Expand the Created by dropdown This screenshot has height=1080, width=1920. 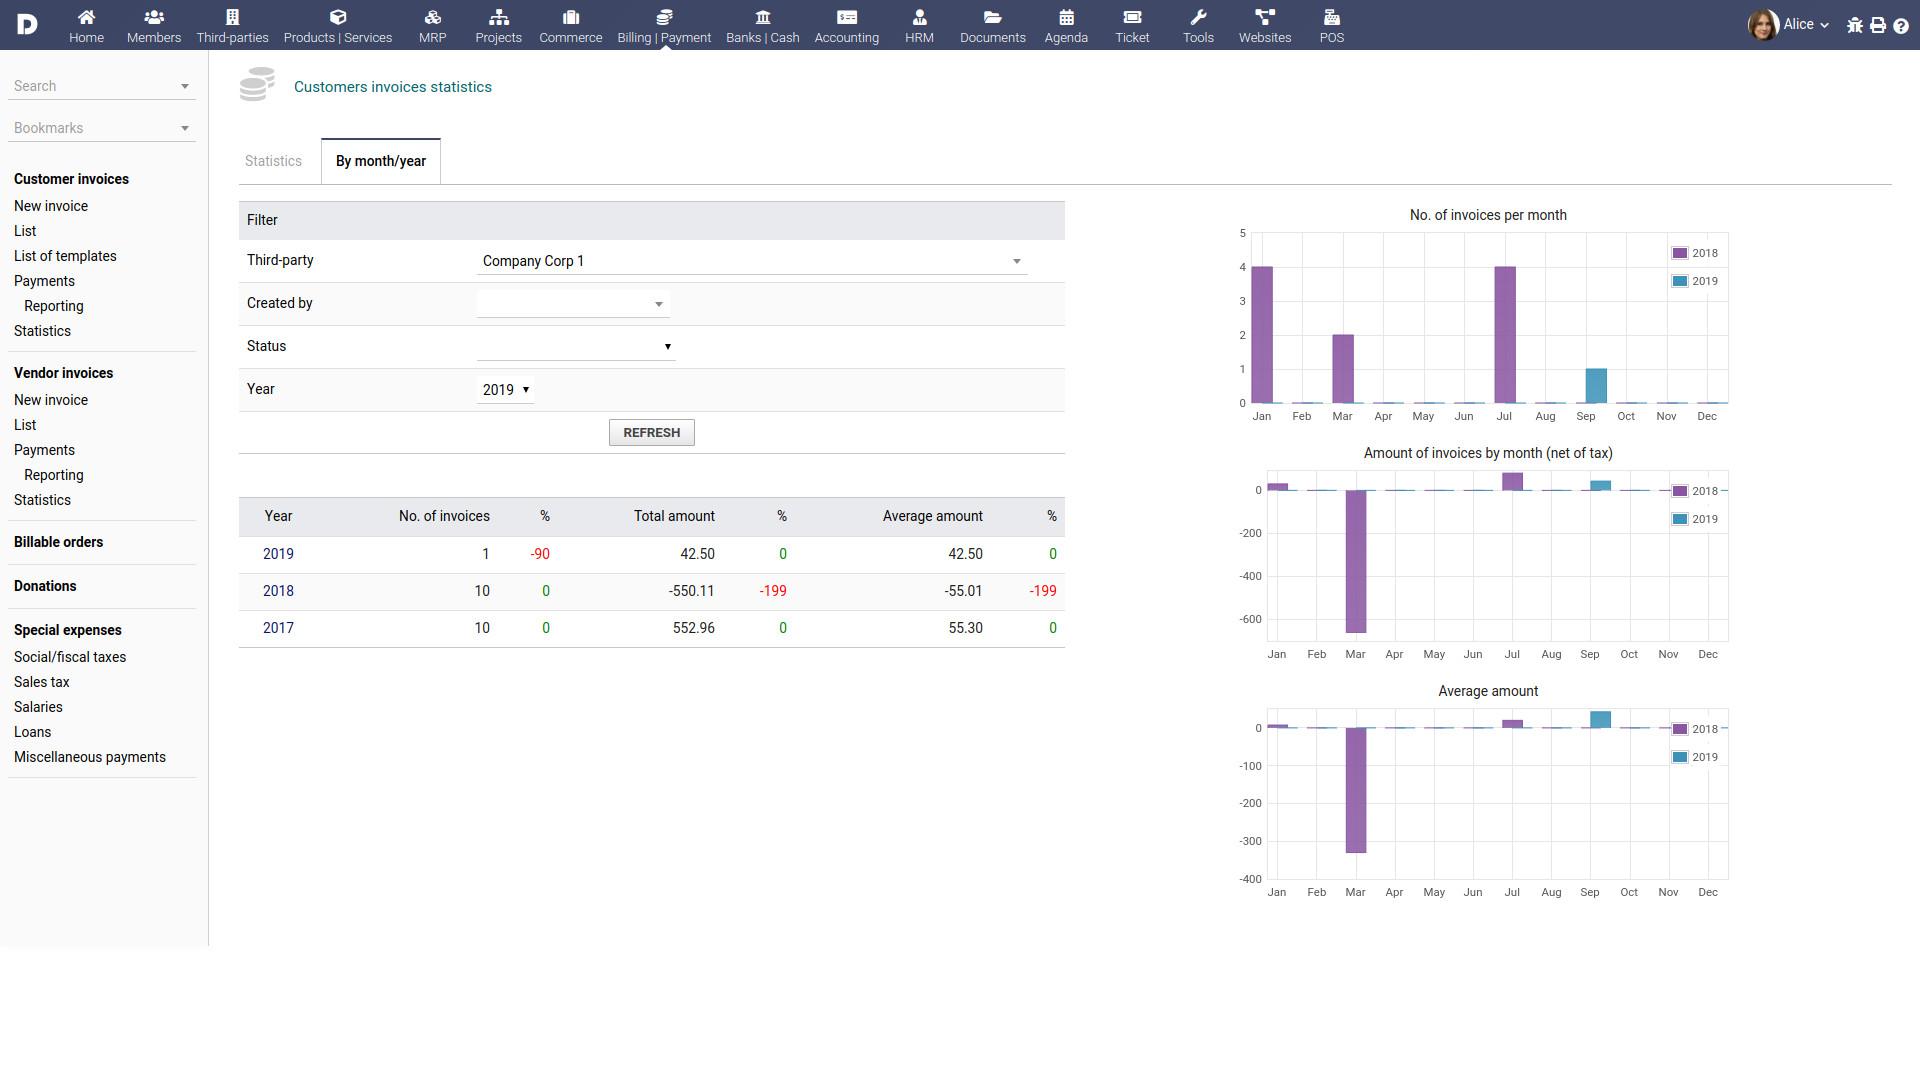tap(657, 303)
